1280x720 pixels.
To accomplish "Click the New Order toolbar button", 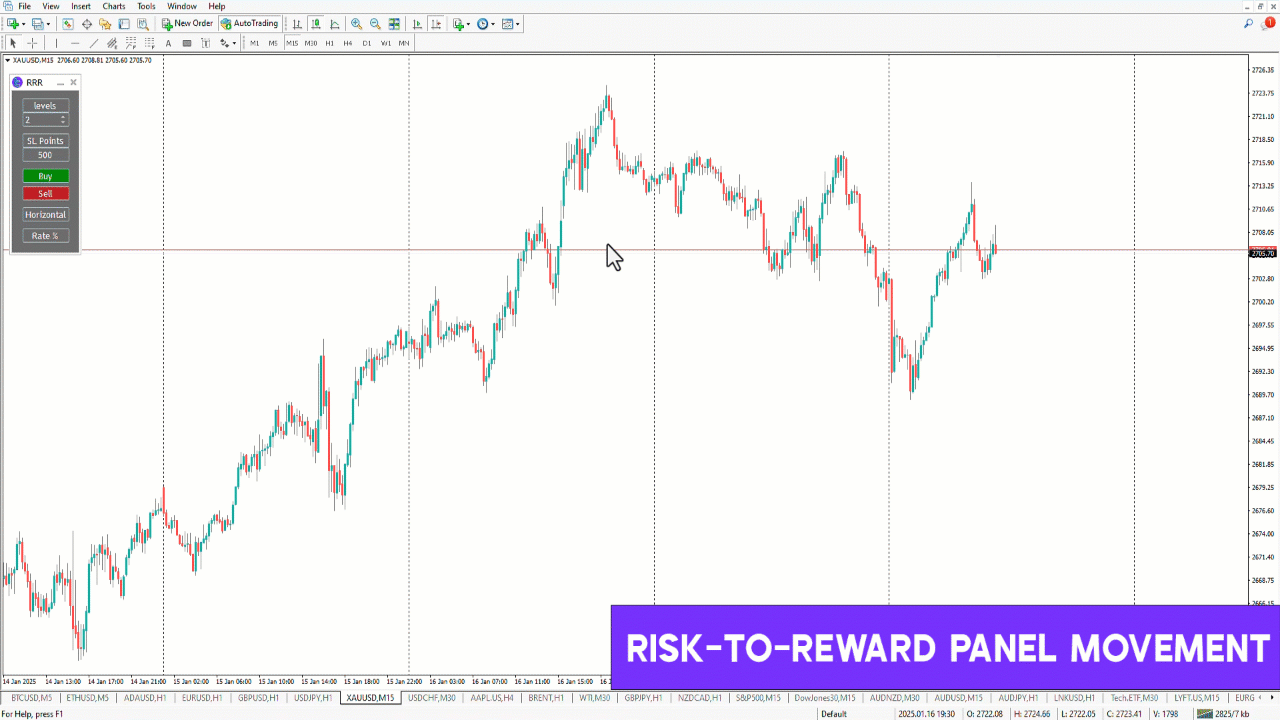I will pos(188,23).
